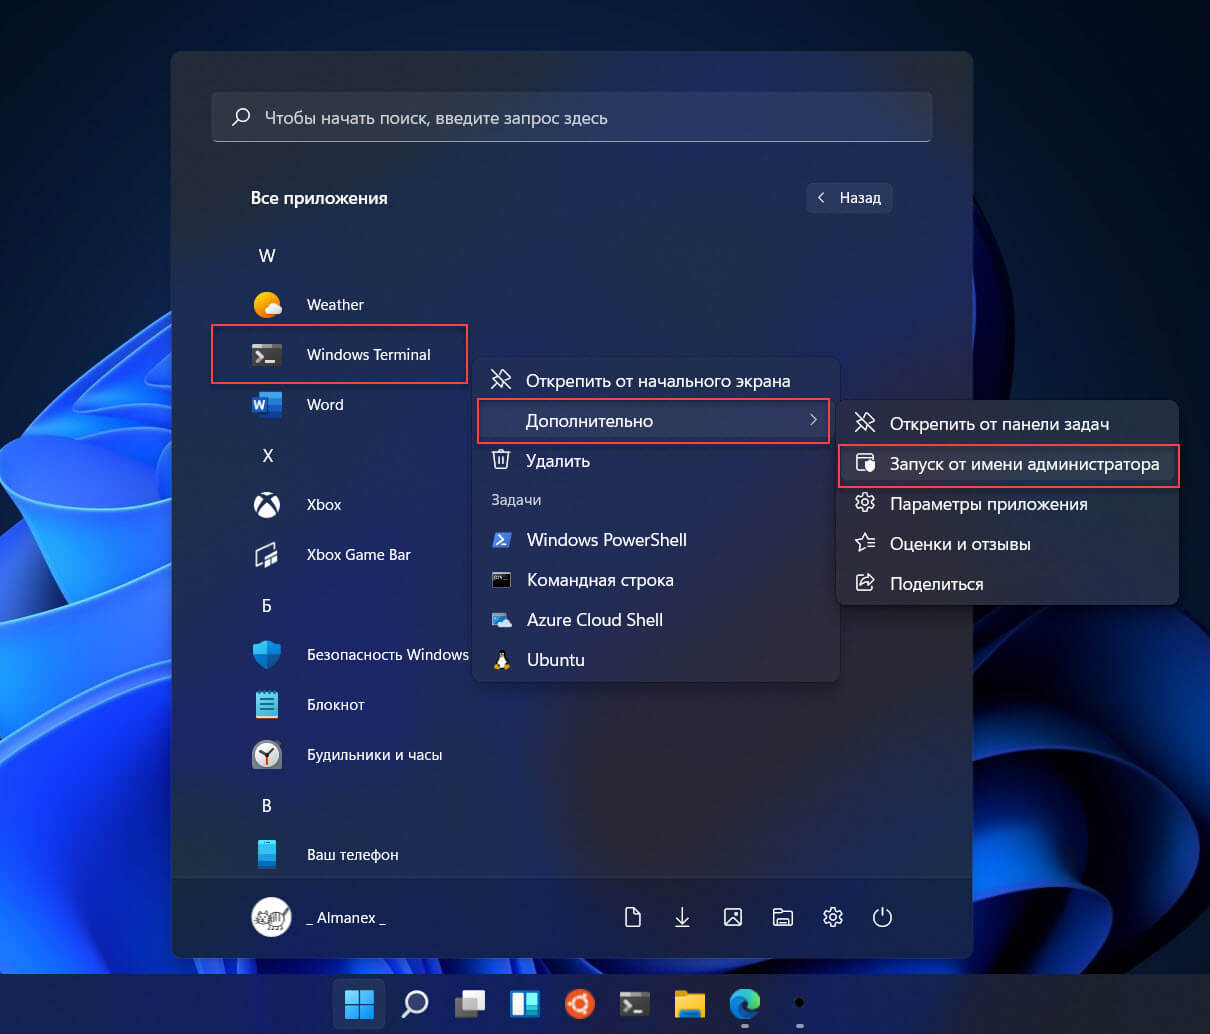Click the Ubuntu penguin task icon
Image resolution: width=1210 pixels, height=1034 pixels.
[x=502, y=660]
